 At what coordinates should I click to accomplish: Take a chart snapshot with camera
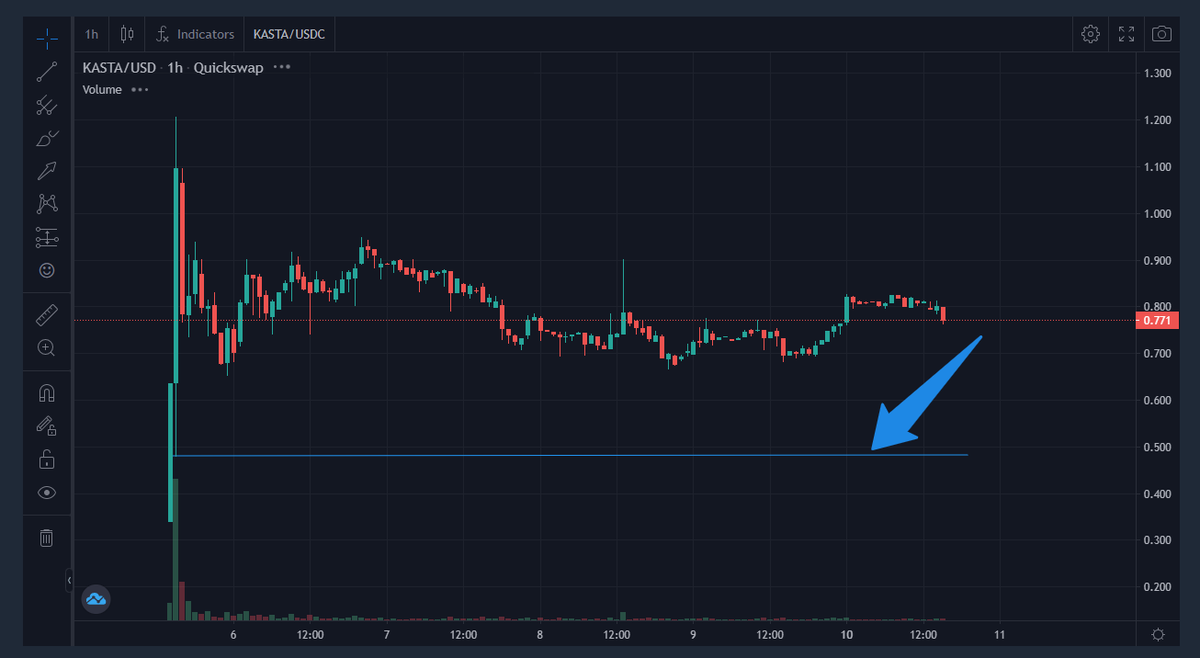click(x=1161, y=34)
